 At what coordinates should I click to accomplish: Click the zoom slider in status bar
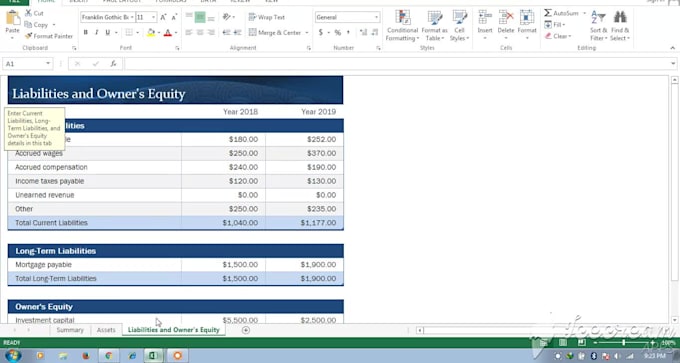(x=623, y=343)
